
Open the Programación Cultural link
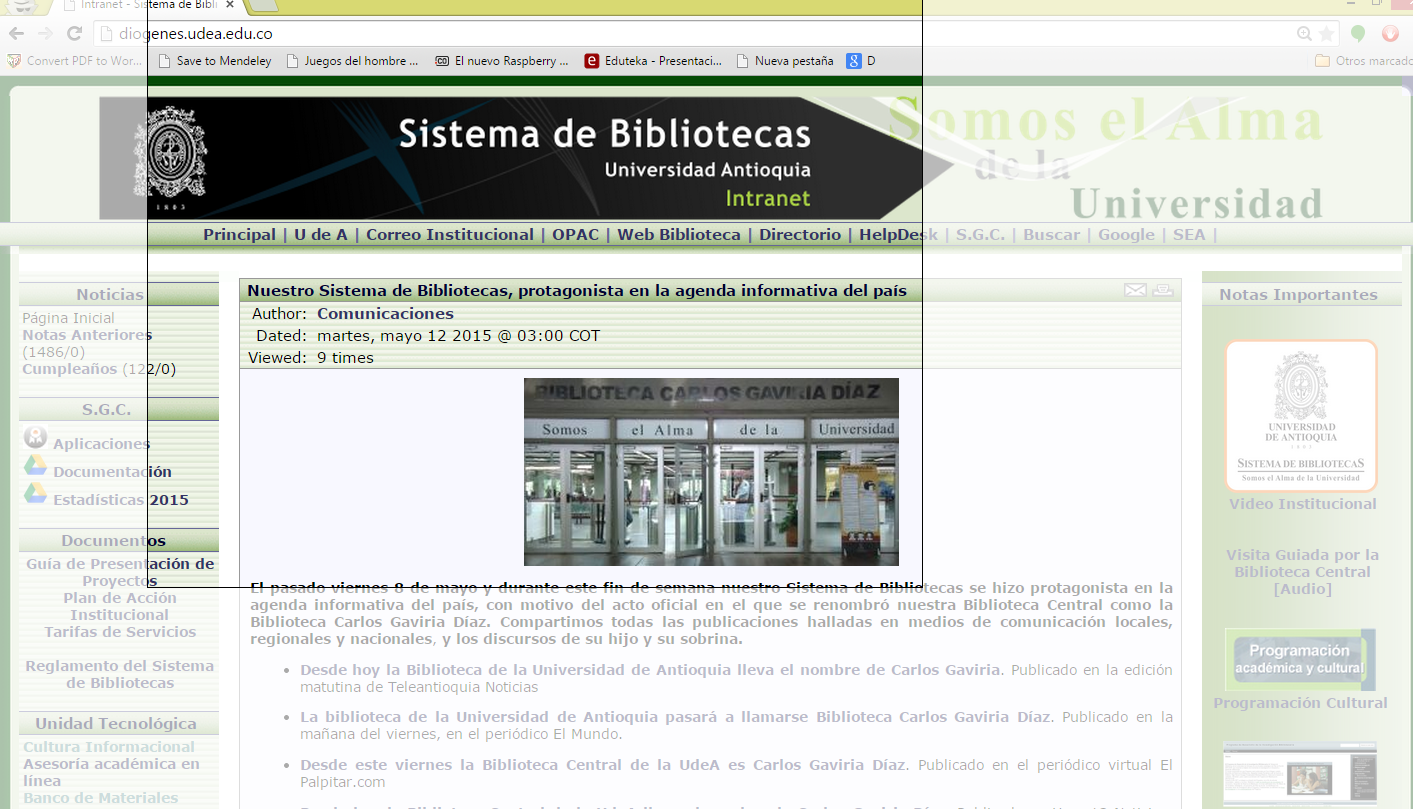coord(1300,703)
